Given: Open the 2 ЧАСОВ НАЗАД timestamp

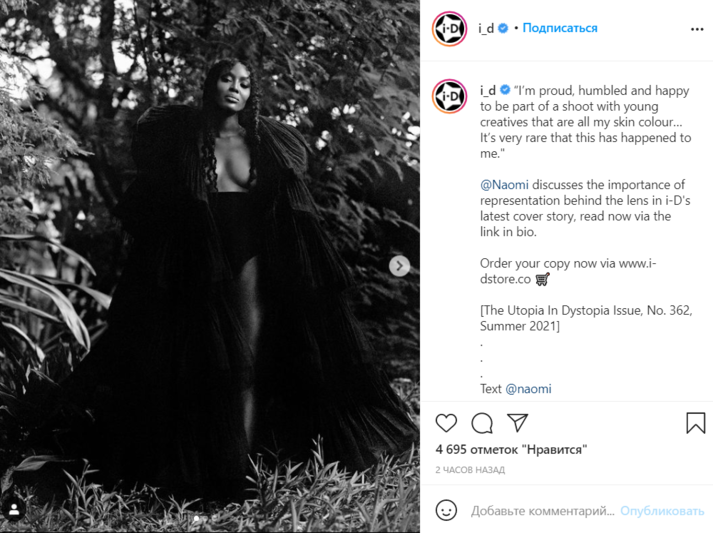Looking at the screenshot, I should [x=470, y=470].
